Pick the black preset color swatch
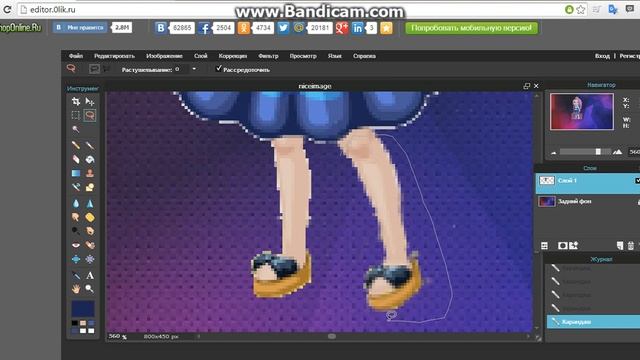640x360 pixels. (75, 323)
